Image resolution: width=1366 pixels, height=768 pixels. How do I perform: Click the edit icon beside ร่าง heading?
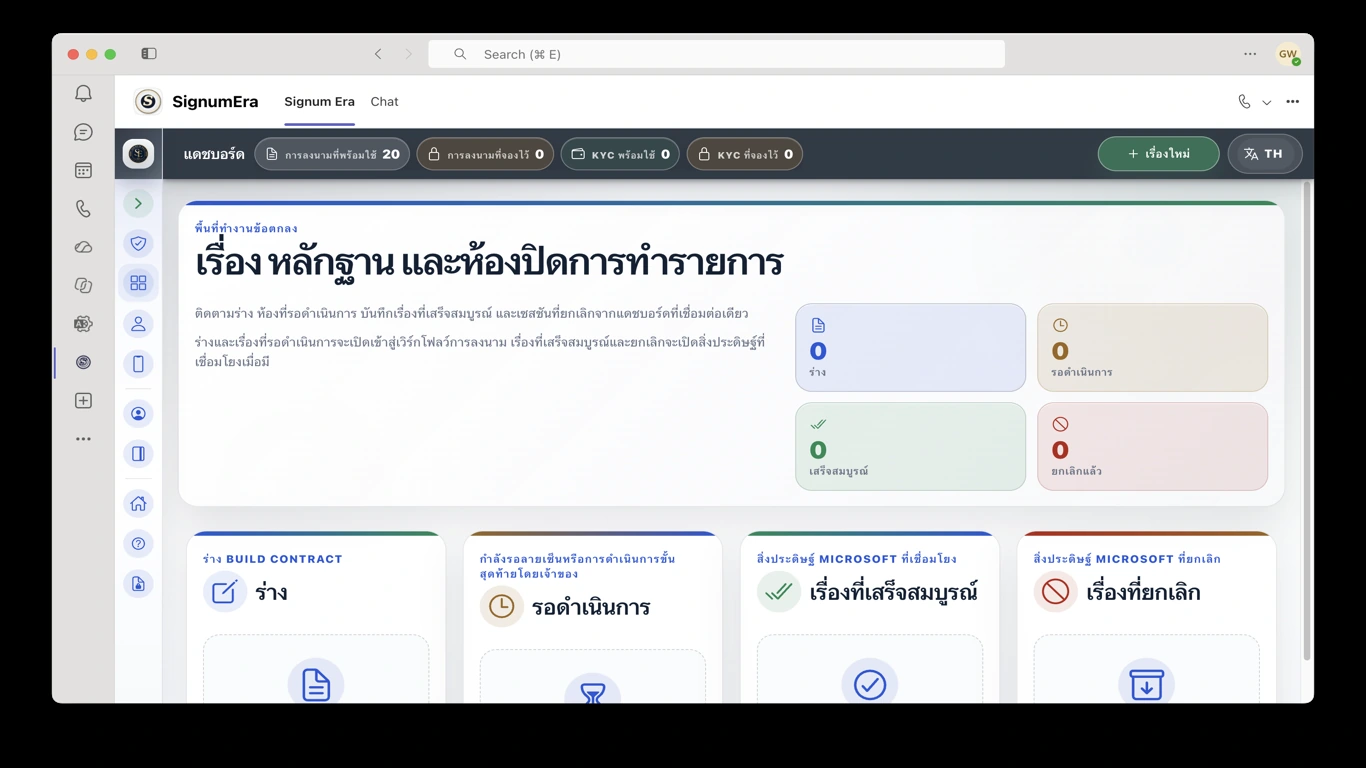pos(224,592)
